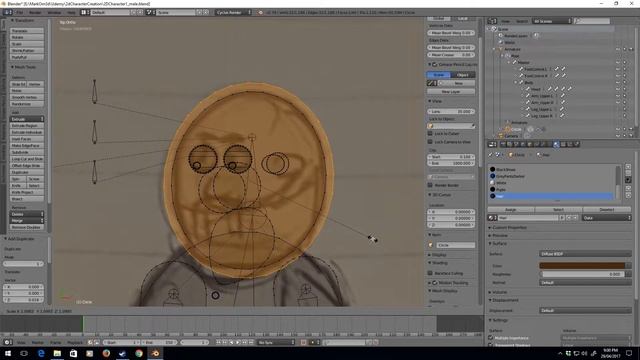Open the timeline Marker menu

[38, 342]
